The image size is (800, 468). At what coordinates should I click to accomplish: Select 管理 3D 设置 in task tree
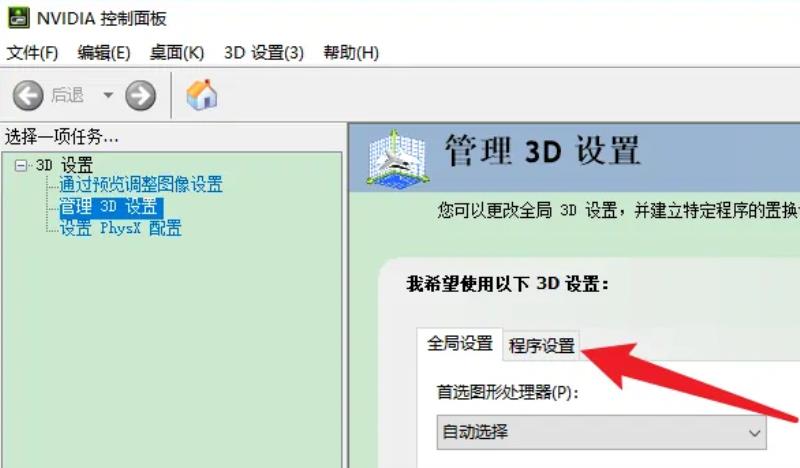point(111,207)
